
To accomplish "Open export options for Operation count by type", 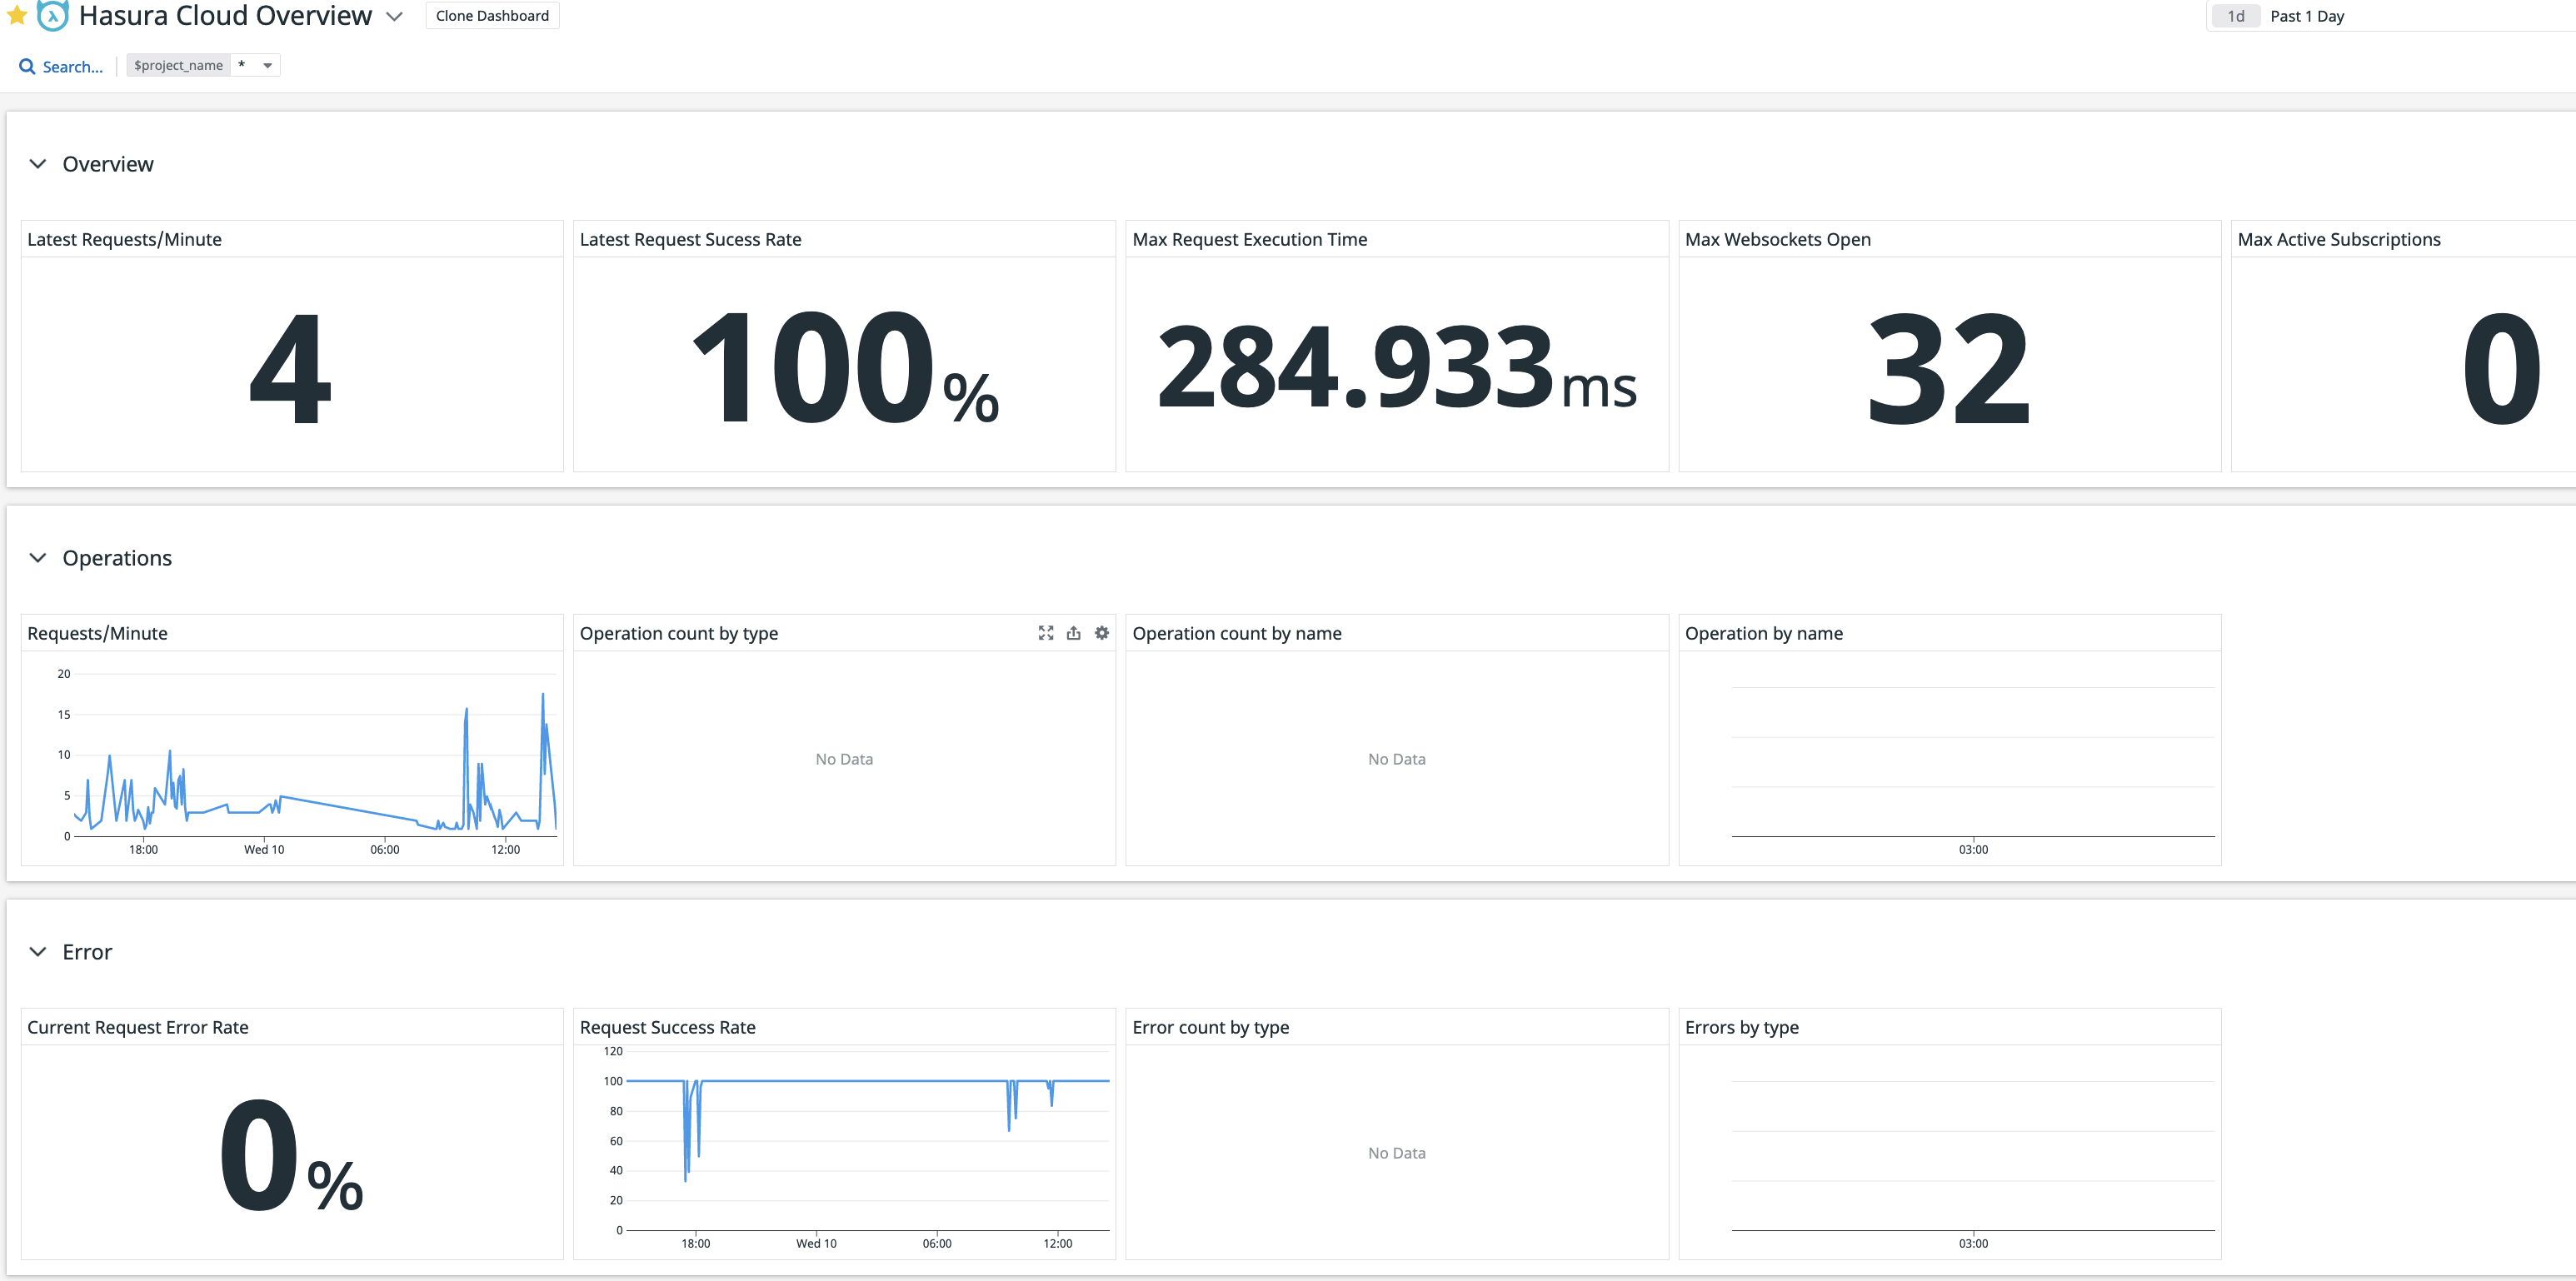I will 1073,633.
